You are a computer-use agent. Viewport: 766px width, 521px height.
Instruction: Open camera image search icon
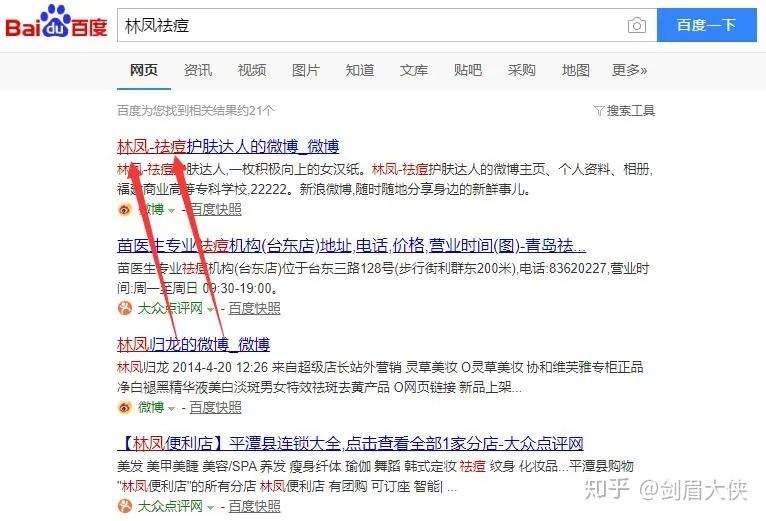636,25
